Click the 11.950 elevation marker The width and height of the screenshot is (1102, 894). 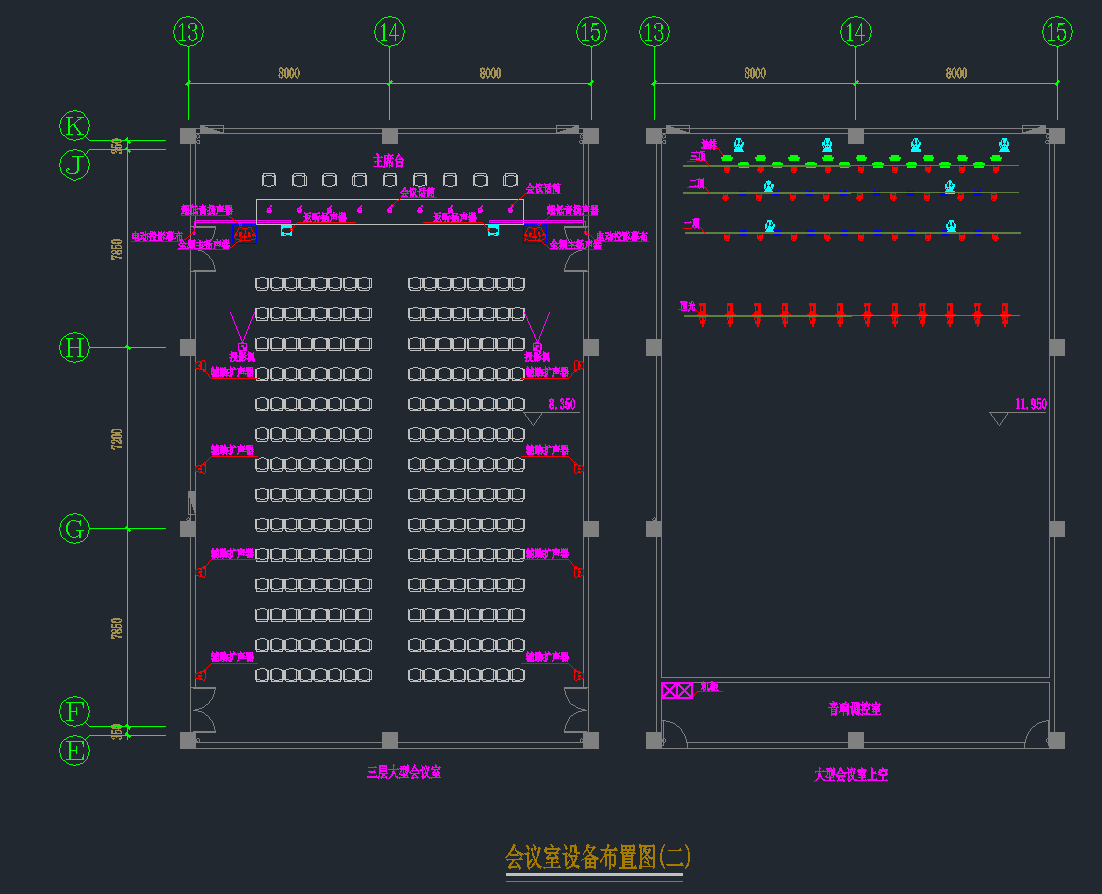pyautogui.click(x=1029, y=404)
